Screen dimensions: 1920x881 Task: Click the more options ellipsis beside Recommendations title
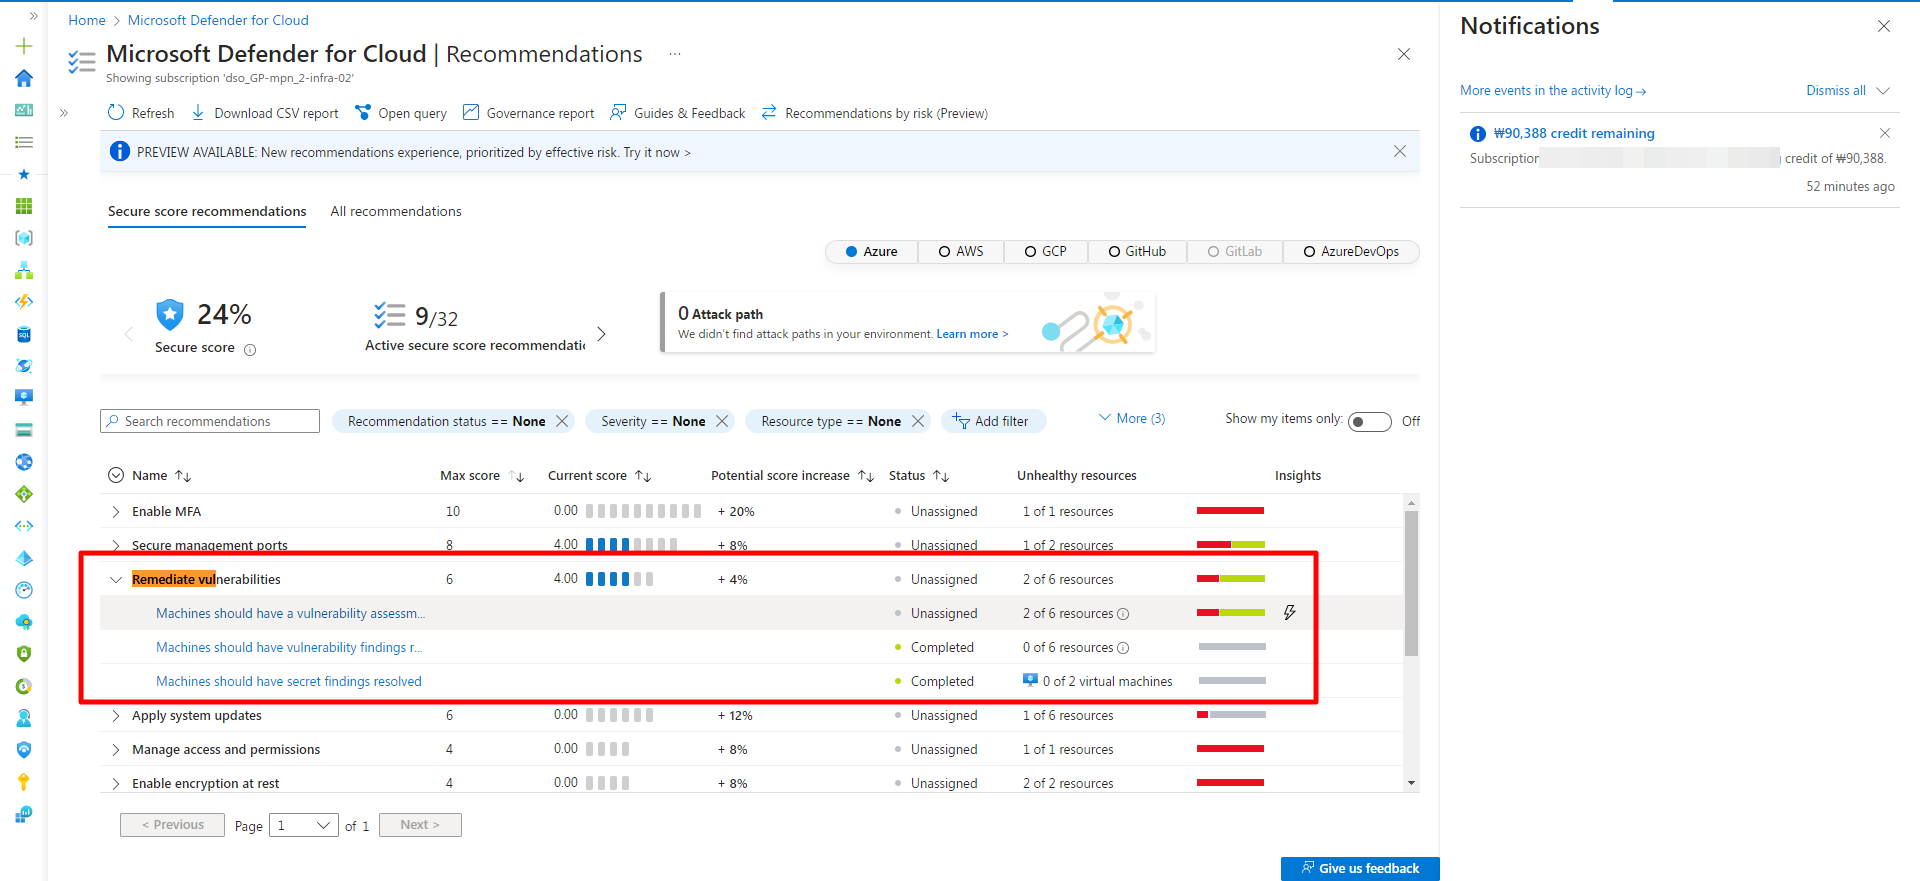pos(675,54)
